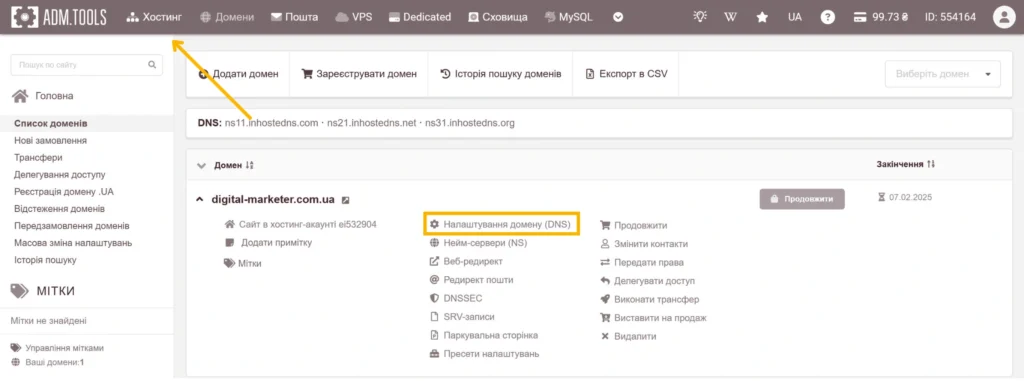
Task: Open the wiki W icon
Action: coord(731,18)
